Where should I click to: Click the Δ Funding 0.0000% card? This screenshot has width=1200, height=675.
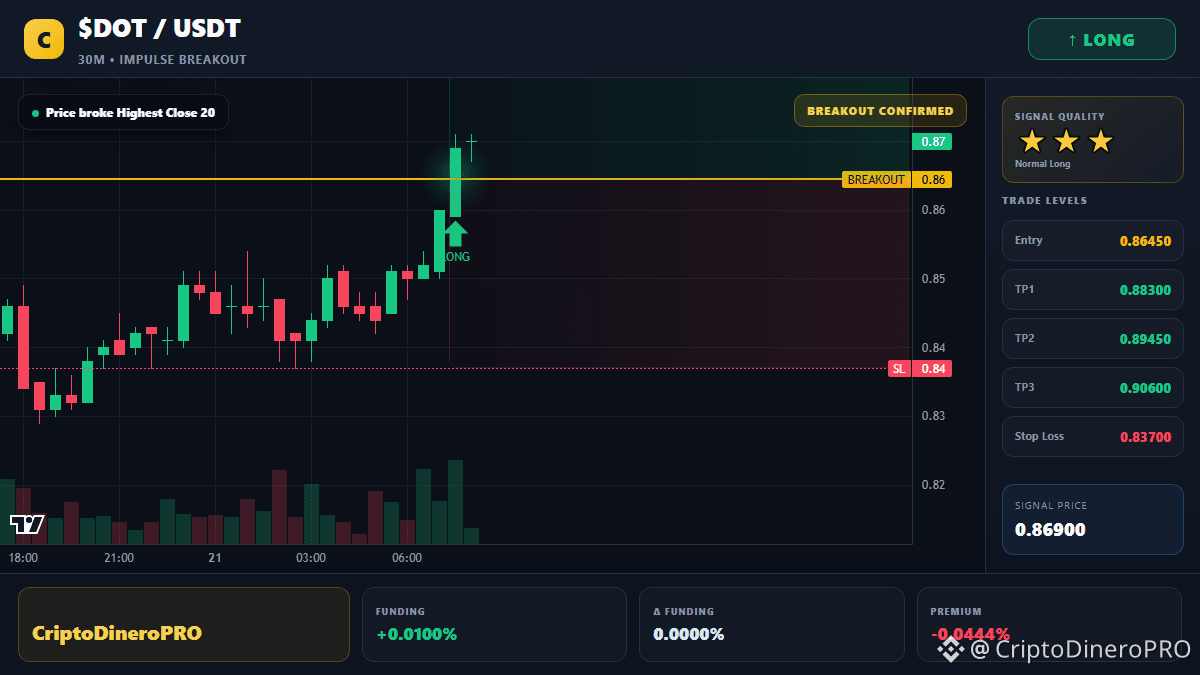click(771, 624)
